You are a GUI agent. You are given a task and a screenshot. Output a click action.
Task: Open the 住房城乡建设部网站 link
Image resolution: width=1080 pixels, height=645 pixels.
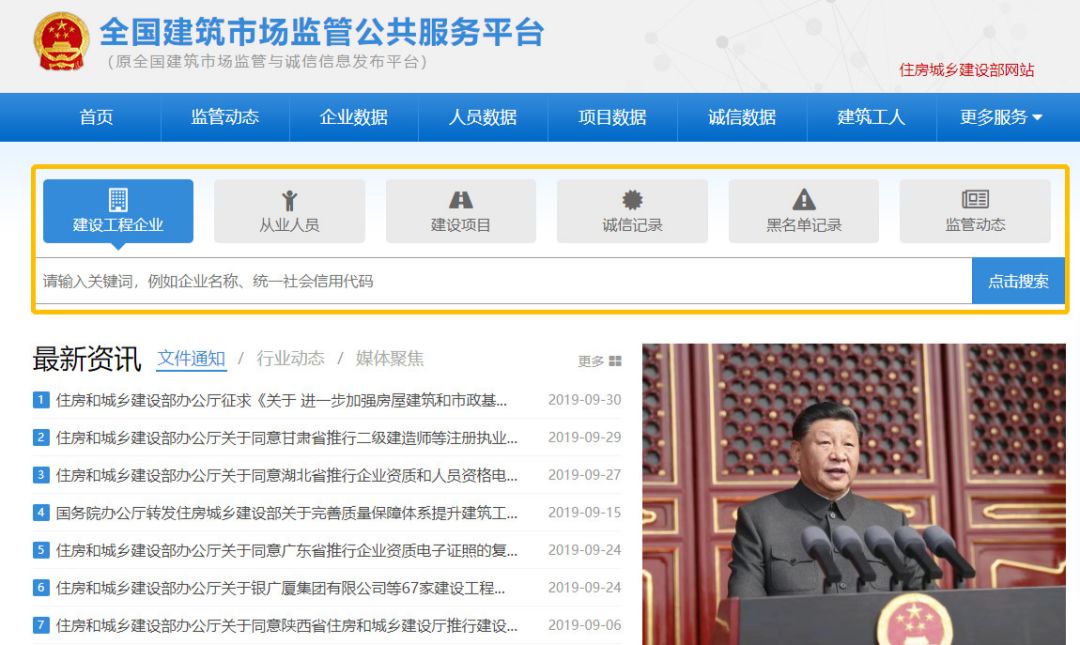coord(966,70)
